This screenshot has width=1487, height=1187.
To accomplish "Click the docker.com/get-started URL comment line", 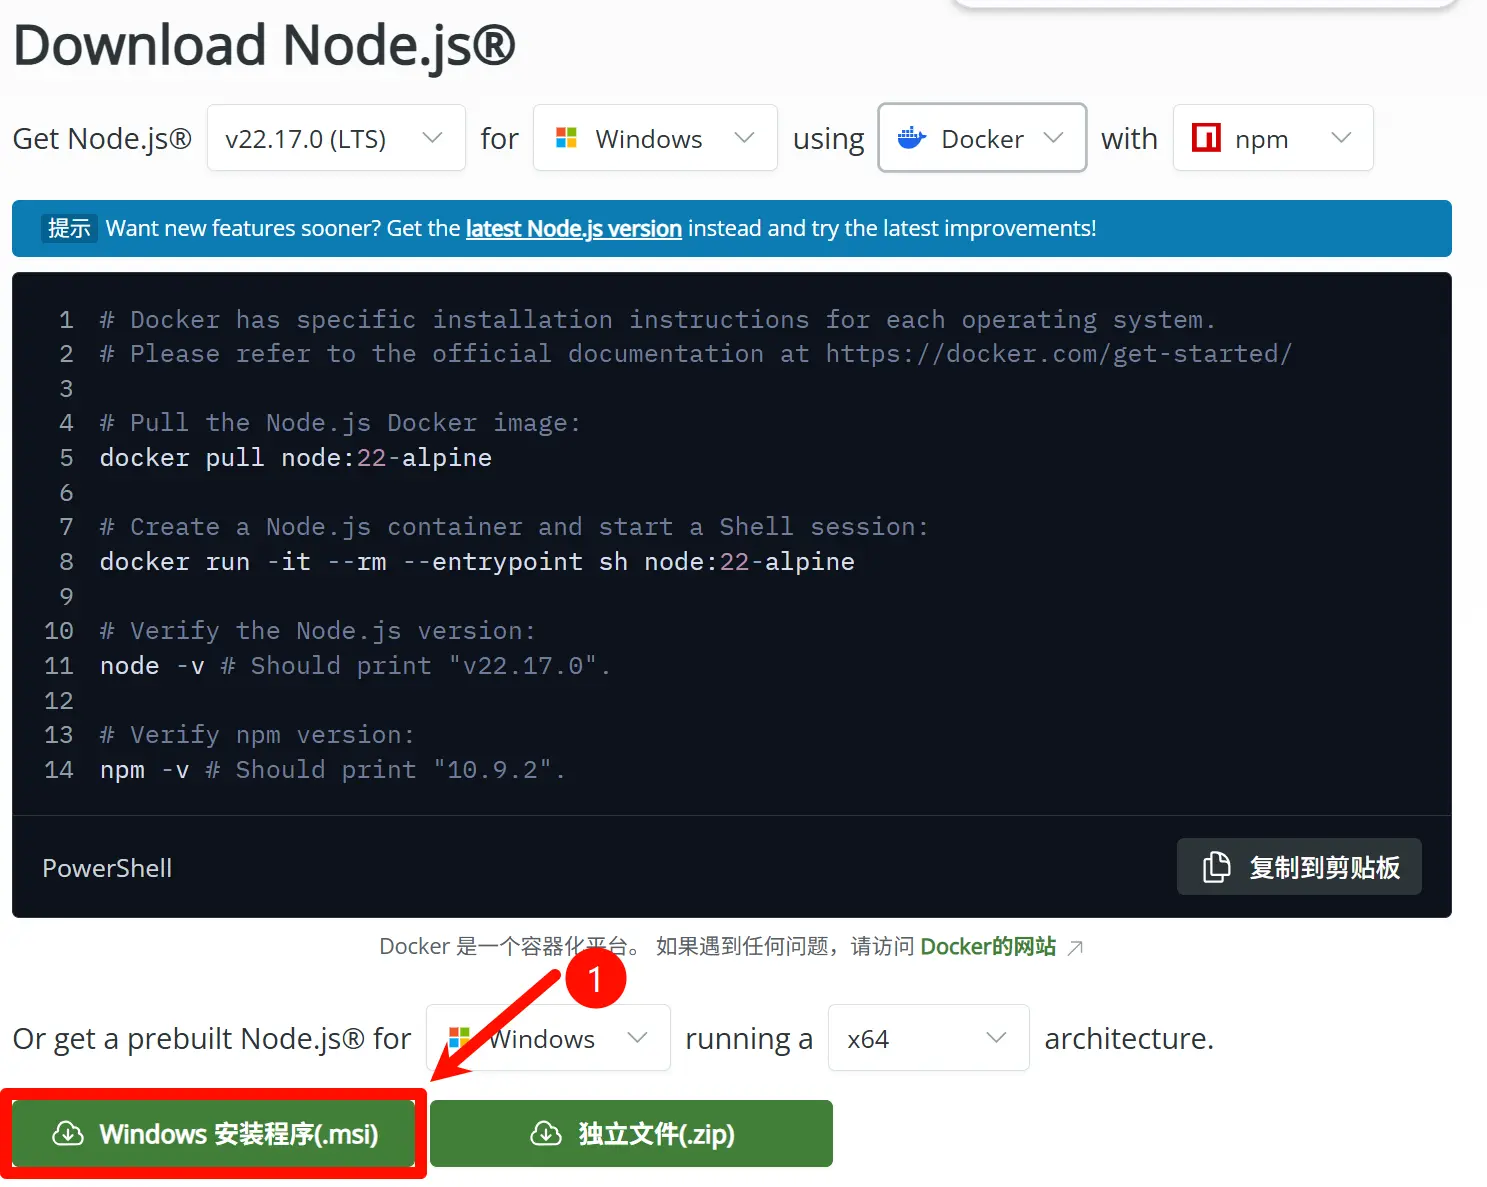I will [696, 354].
